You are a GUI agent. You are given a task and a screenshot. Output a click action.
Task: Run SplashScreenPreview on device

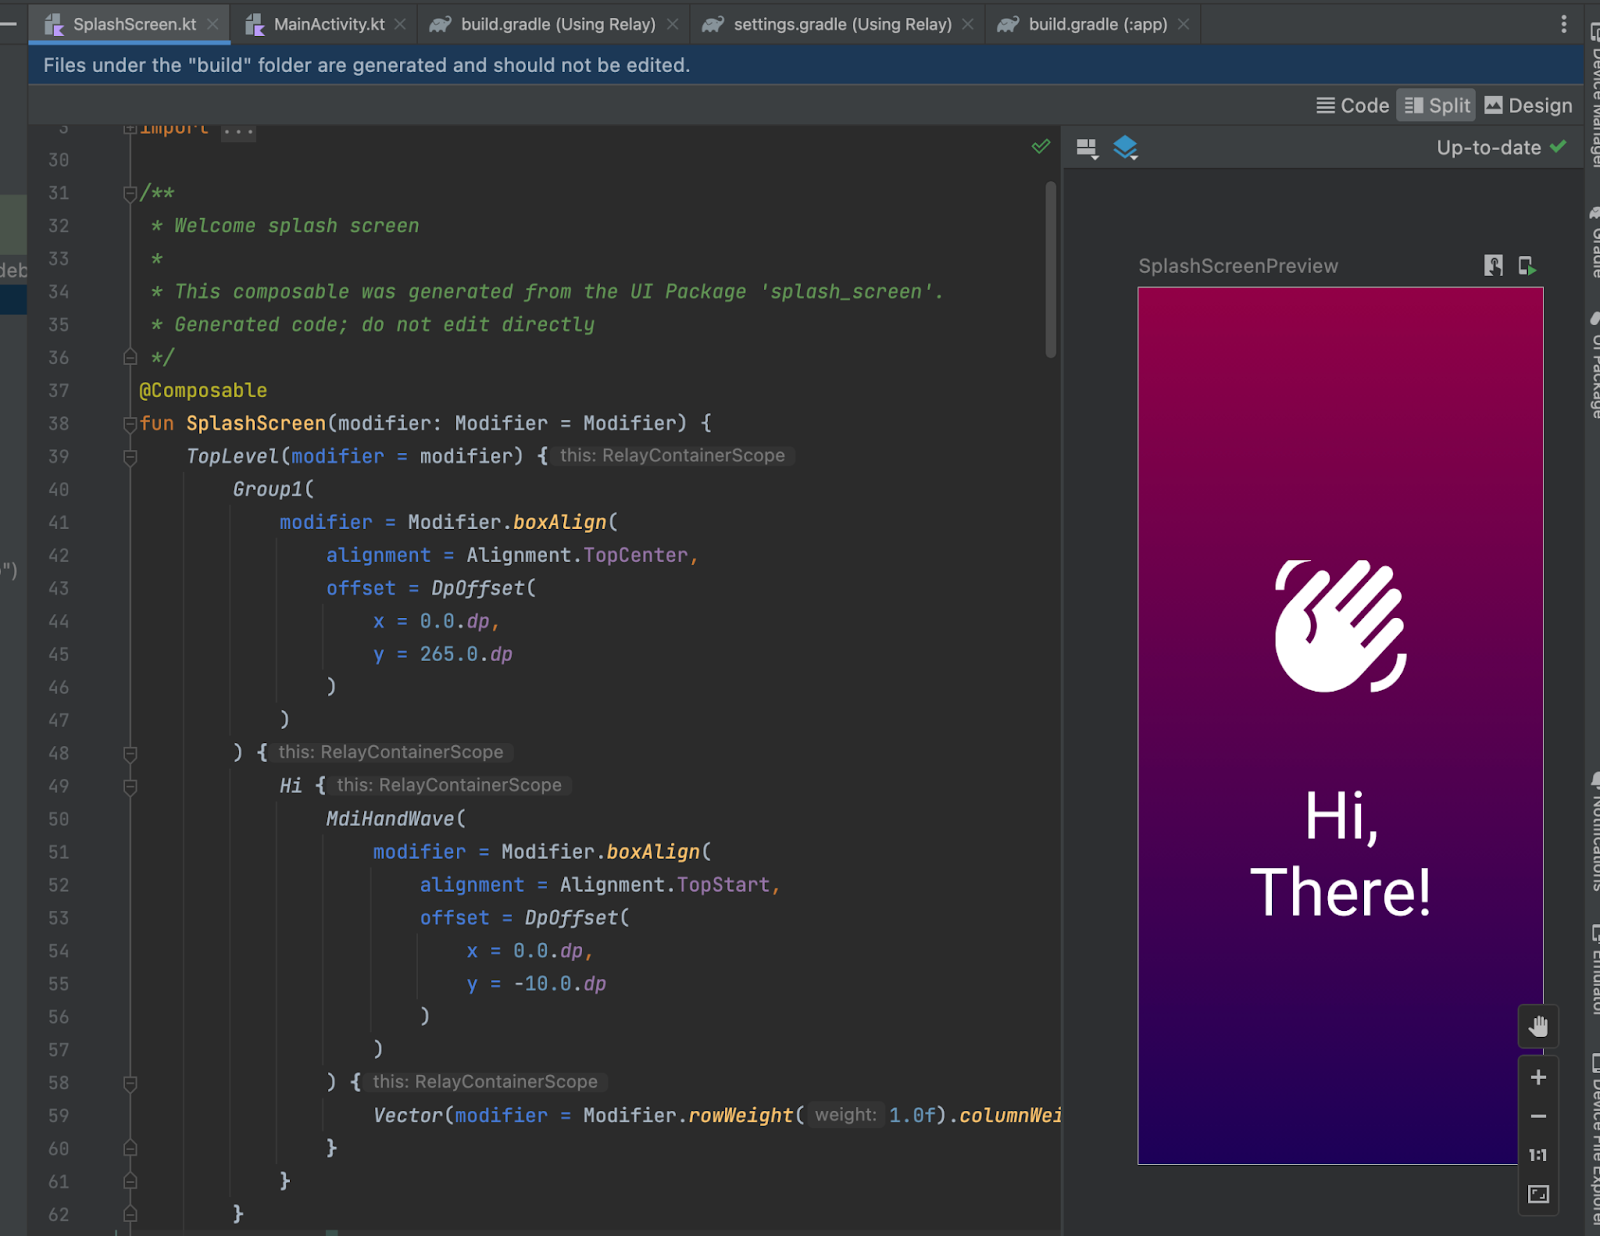tap(1527, 266)
